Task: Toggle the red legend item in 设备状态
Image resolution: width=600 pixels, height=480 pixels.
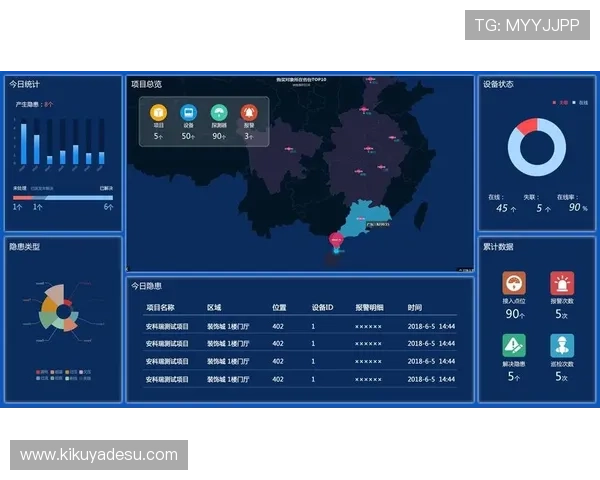Action: tap(556, 102)
